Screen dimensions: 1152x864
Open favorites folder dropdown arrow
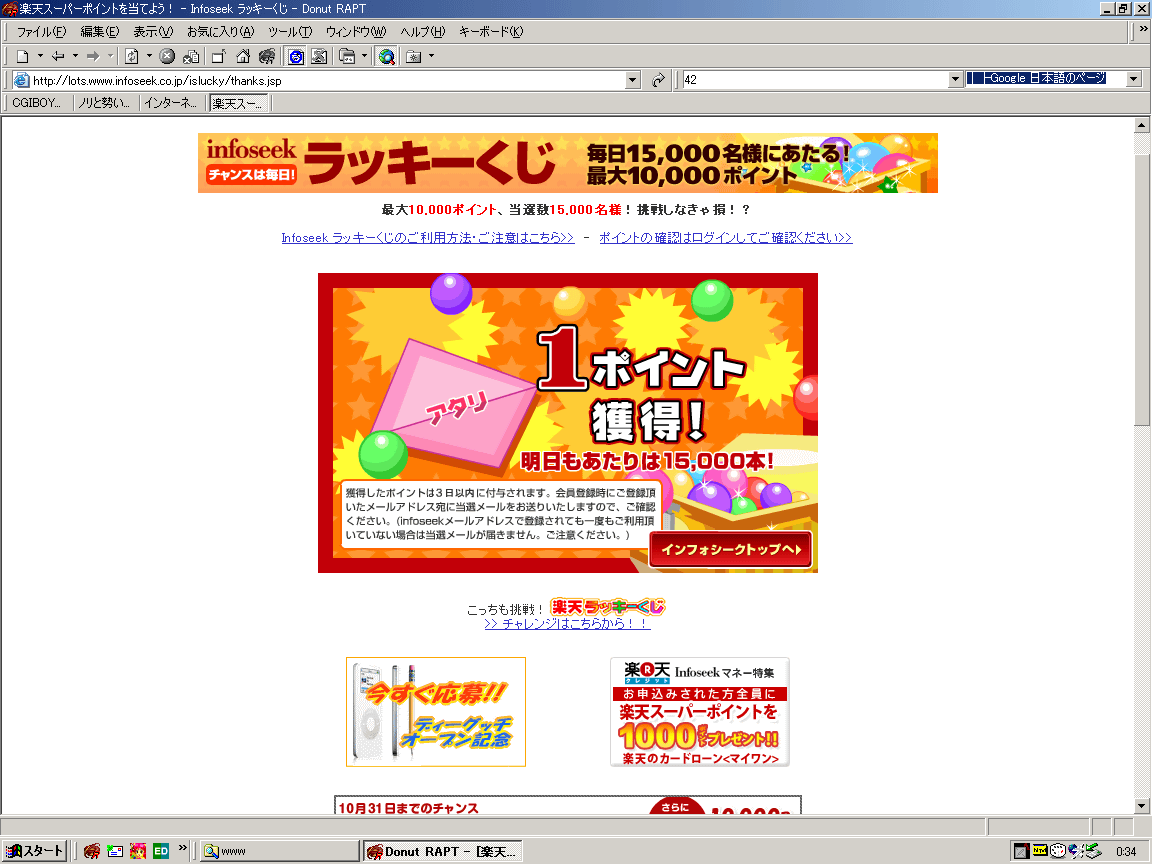431,56
